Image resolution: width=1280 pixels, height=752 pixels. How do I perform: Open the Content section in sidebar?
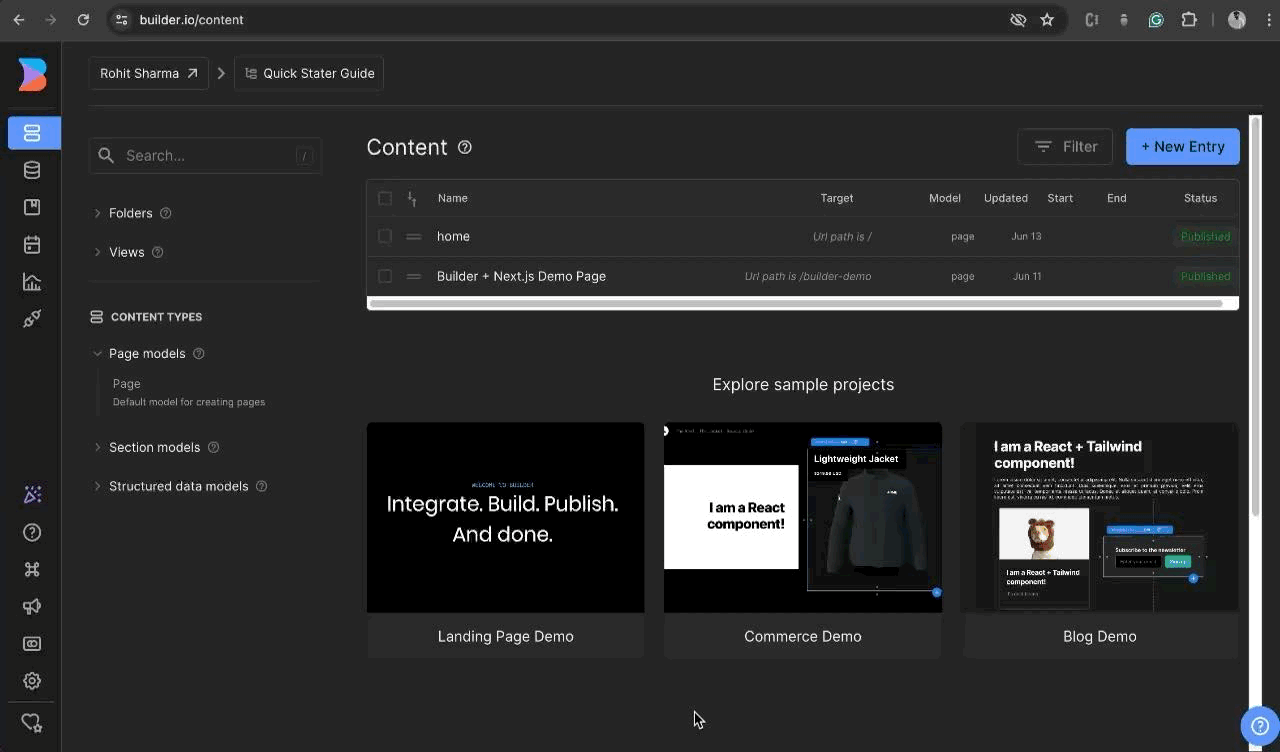(32, 133)
